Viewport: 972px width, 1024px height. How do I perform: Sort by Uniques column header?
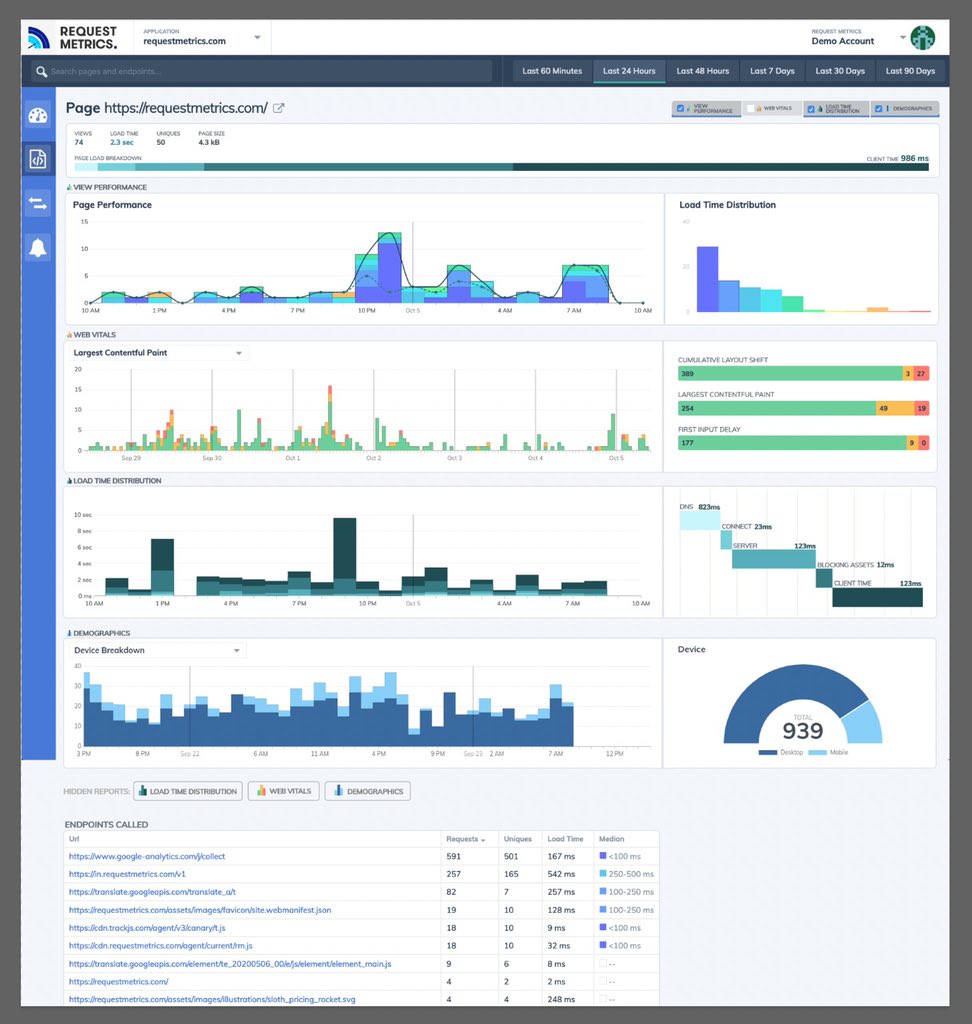pyautogui.click(x=517, y=839)
